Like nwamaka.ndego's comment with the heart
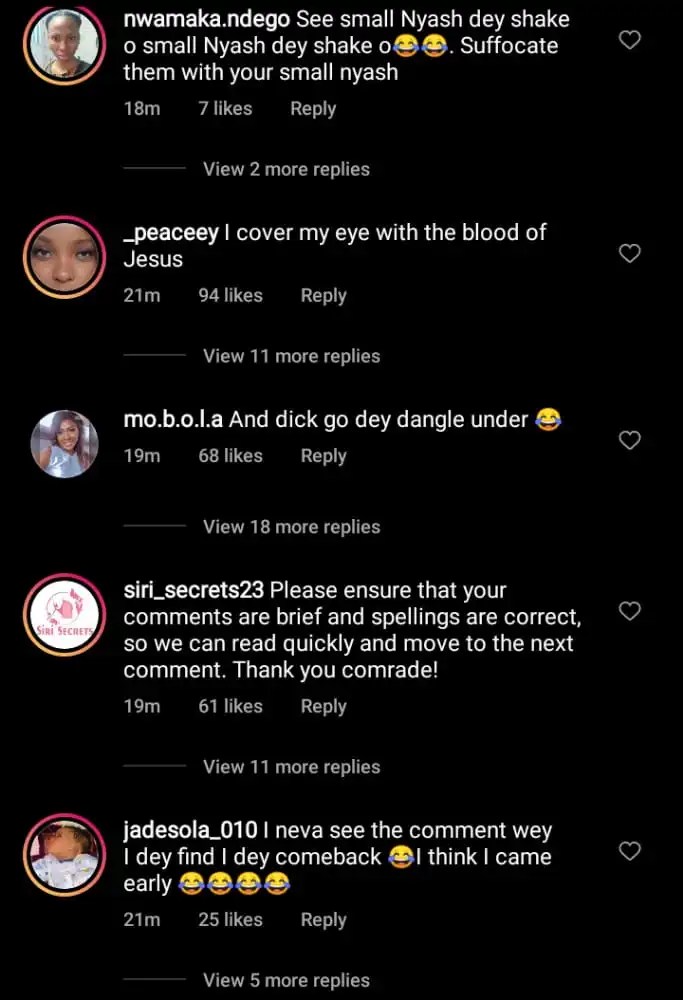This screenshot has width=683, height=1000. tap(630, 40)
